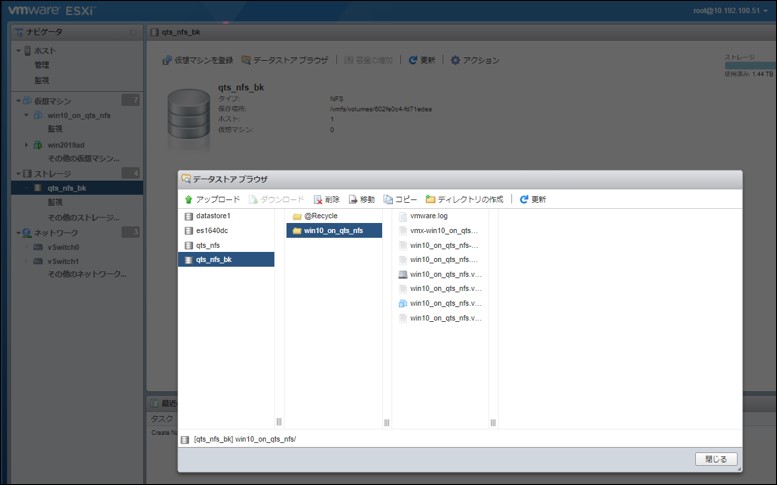The image size is (777, 485).
Task: Click the アップロード upload icon
Action: [188, 199]
